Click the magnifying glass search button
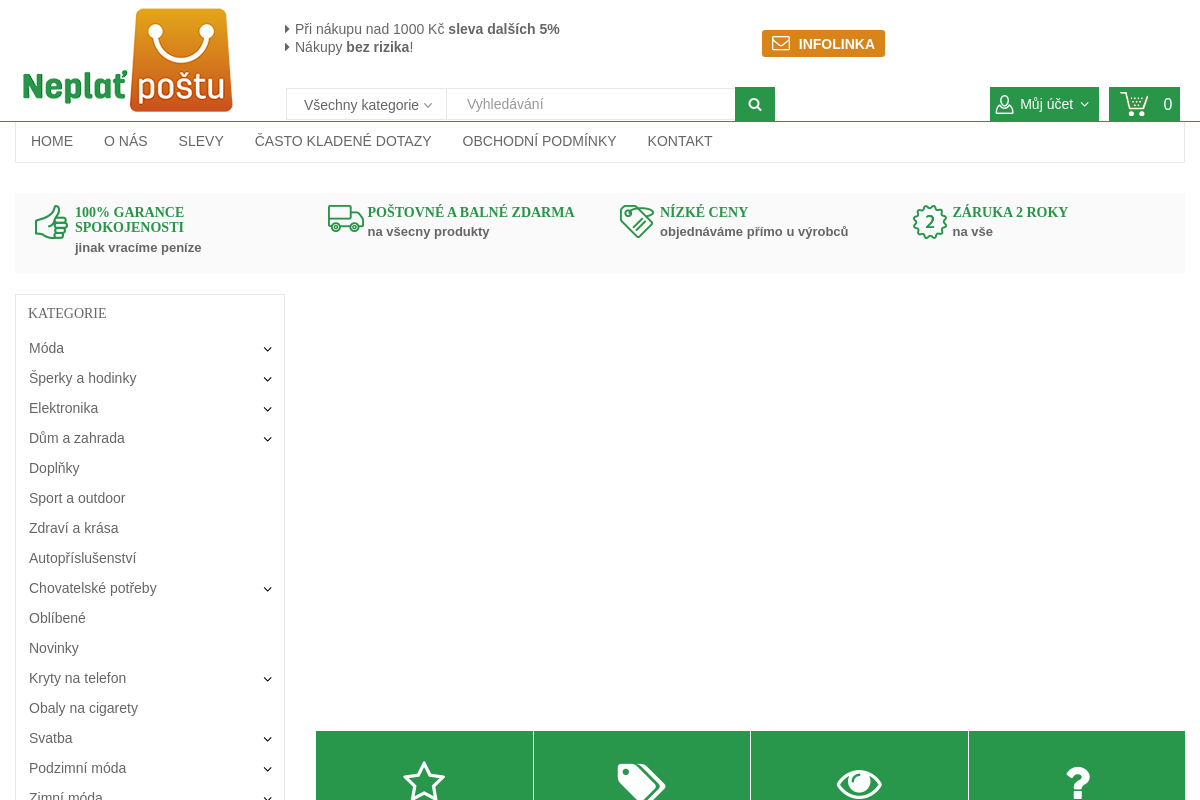Viewport: 1200px width, 800px height. coord(755,104)
